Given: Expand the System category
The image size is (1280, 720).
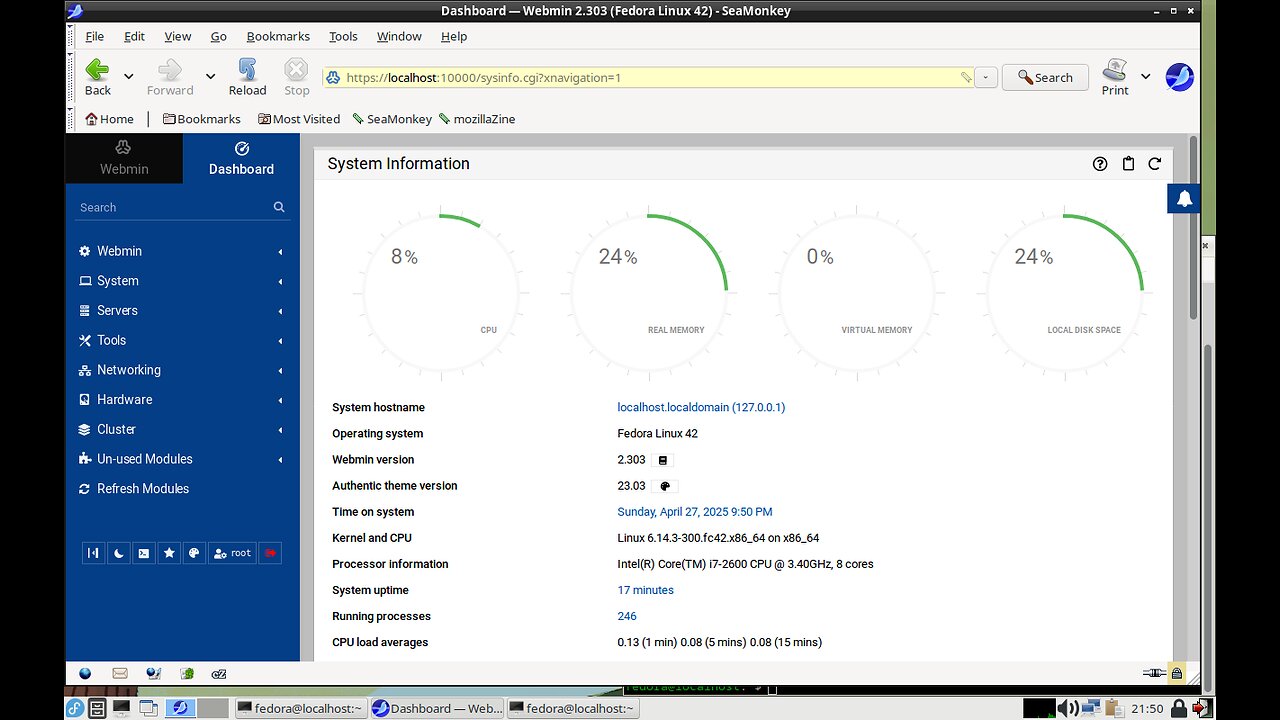Looking at the screenshot, I should [182, 281].
